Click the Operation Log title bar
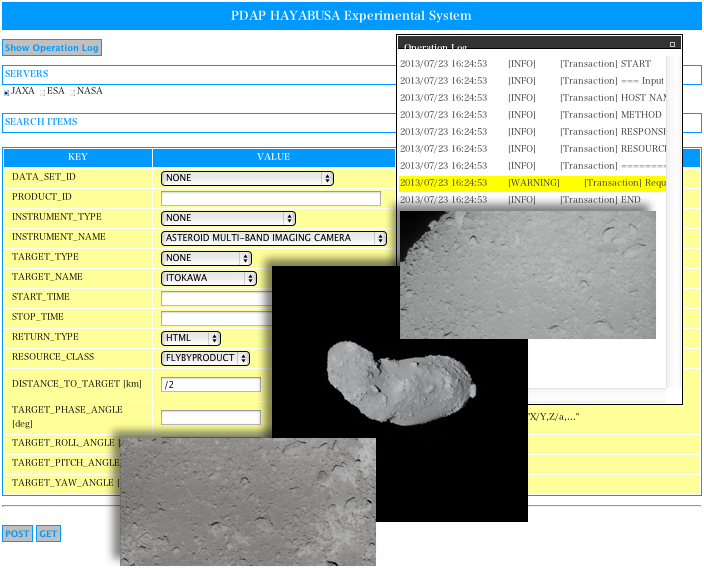The height and width of the screenshot is (570, 704). coord(539,44)
